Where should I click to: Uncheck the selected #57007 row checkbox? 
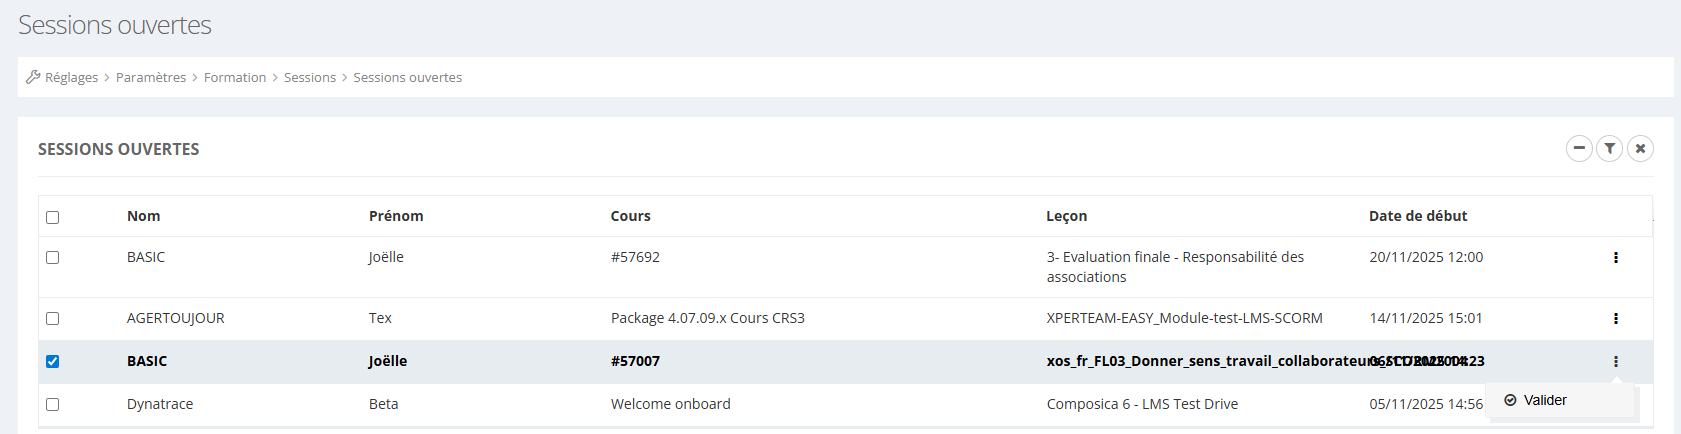[x=53, y=362]
